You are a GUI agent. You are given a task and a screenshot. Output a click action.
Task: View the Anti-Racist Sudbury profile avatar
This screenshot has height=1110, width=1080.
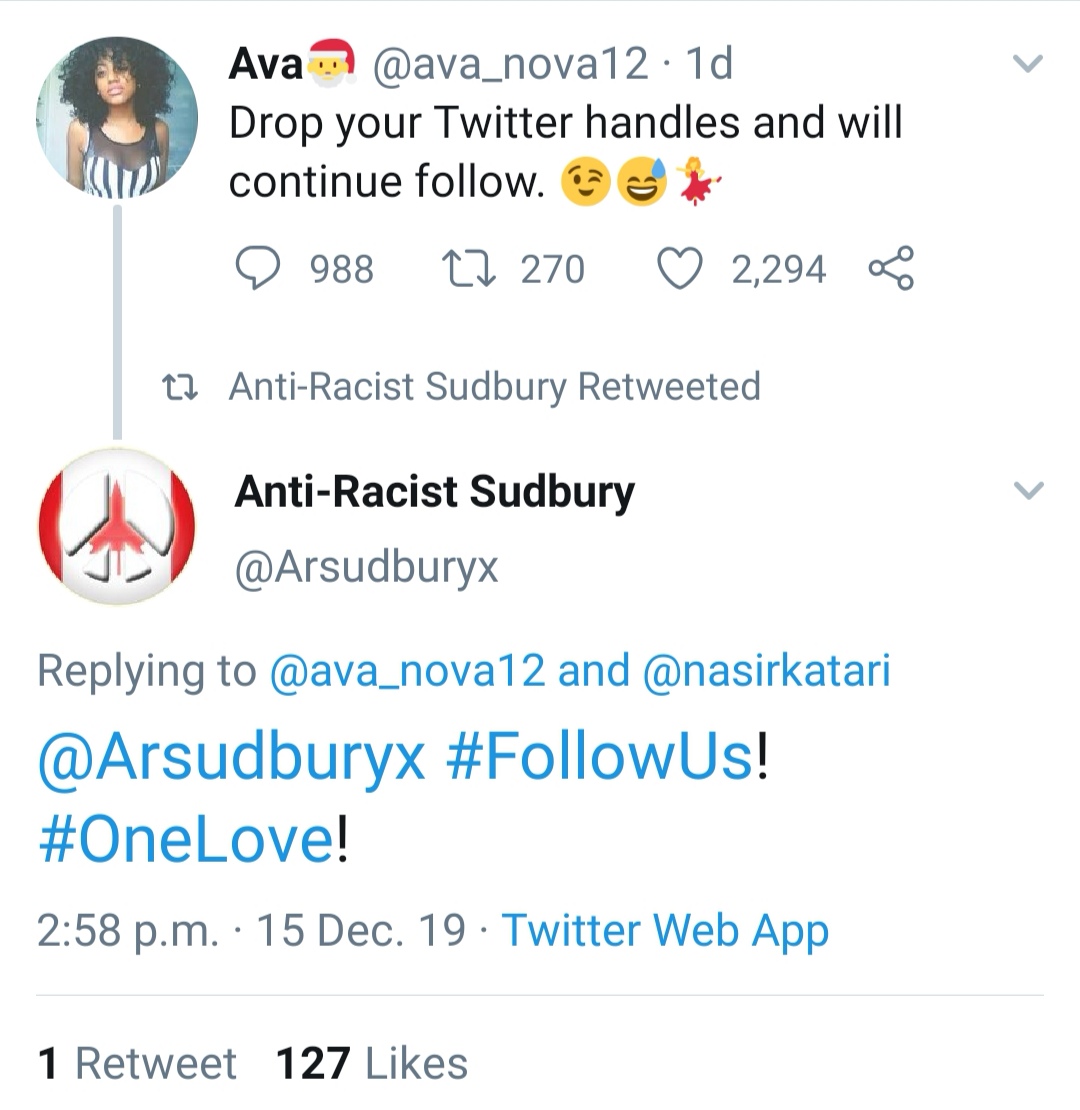point(117,526)
